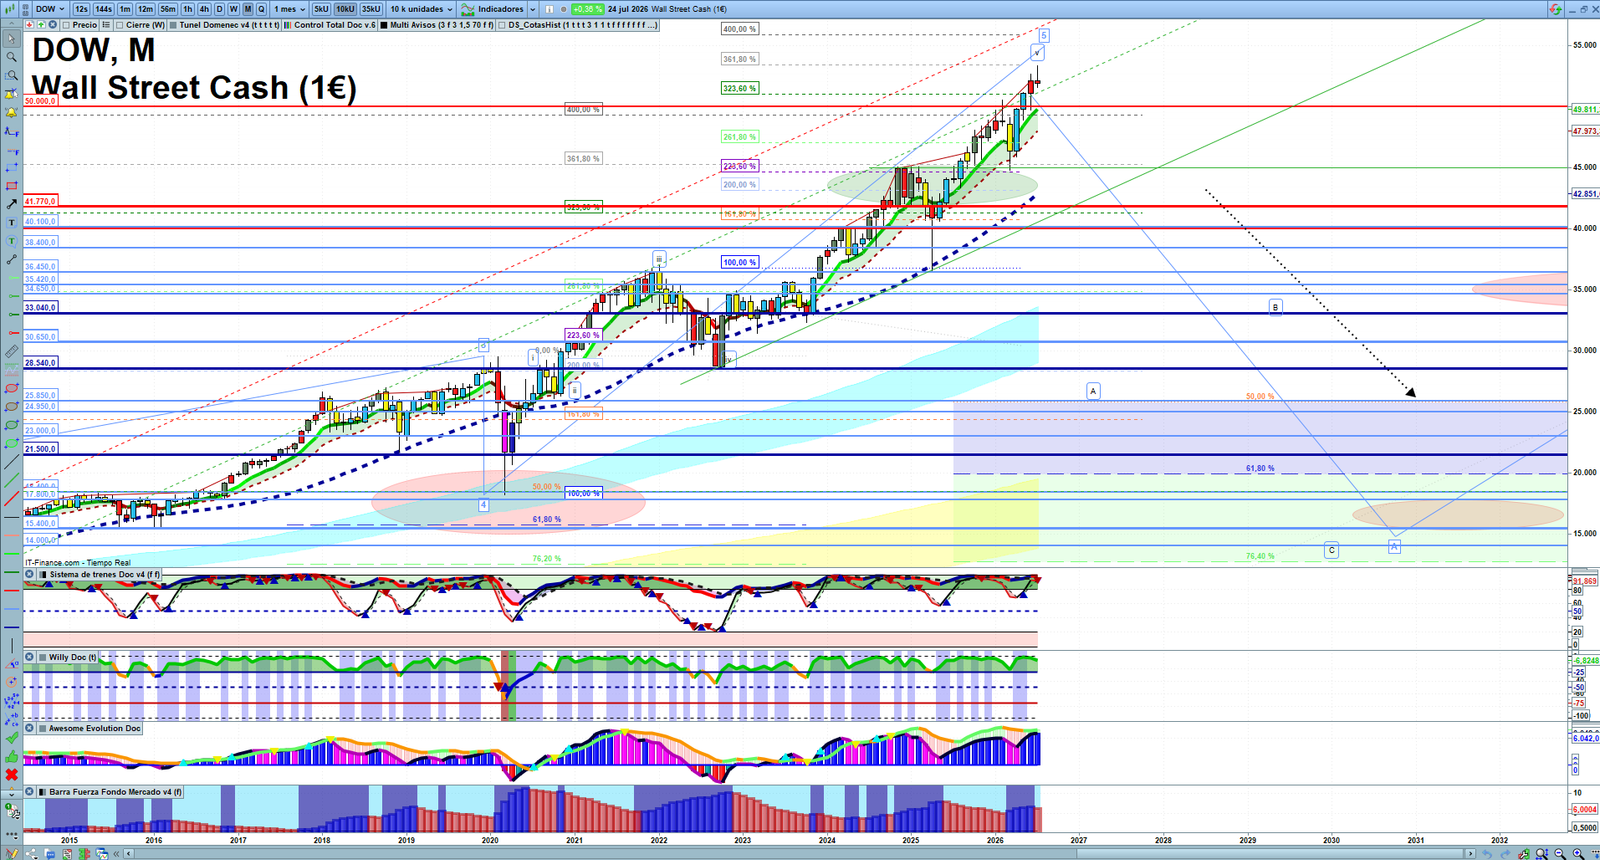Select the speech-bubble comment tool

pos(11,240)
